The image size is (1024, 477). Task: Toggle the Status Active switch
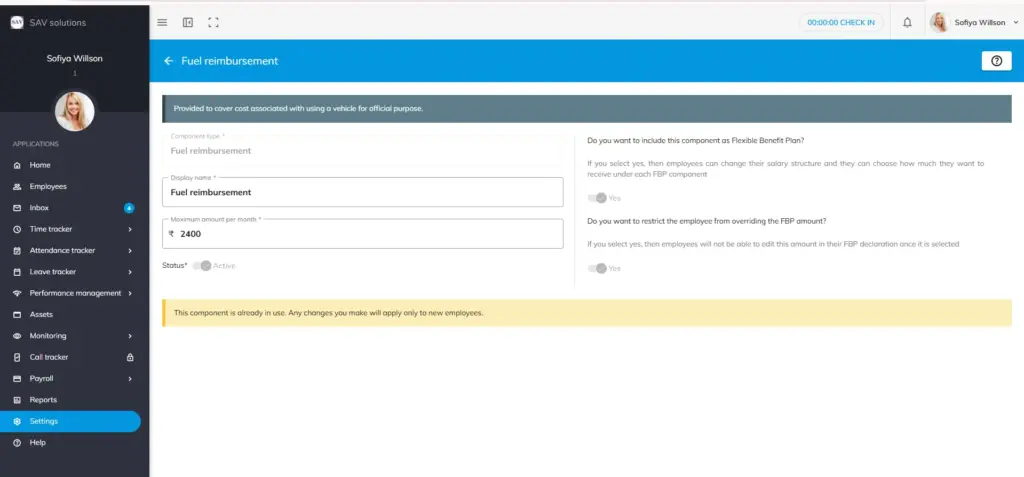click(x=202, y=266)
